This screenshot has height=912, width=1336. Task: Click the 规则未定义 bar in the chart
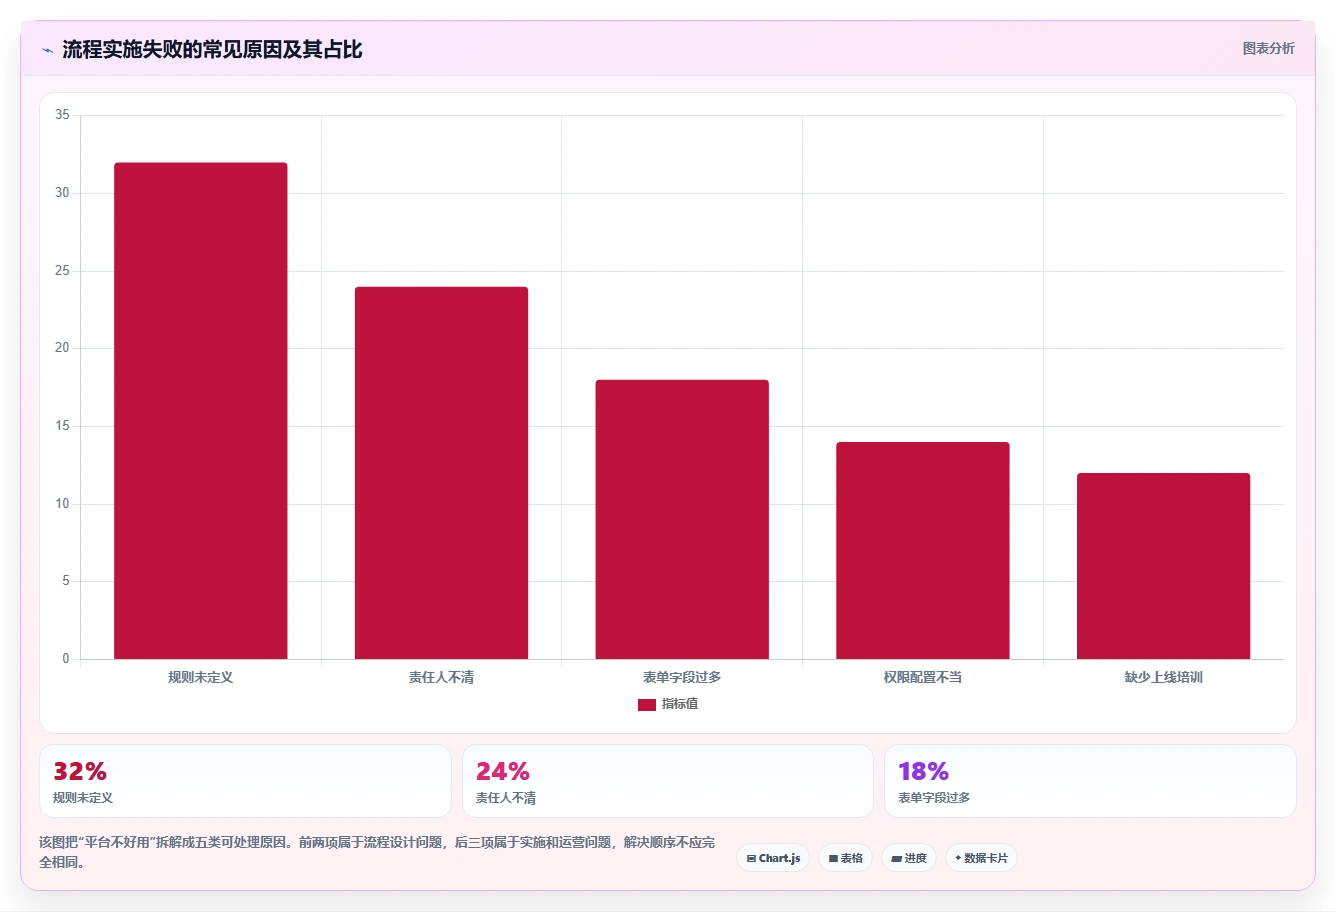[x=200, y=411]
